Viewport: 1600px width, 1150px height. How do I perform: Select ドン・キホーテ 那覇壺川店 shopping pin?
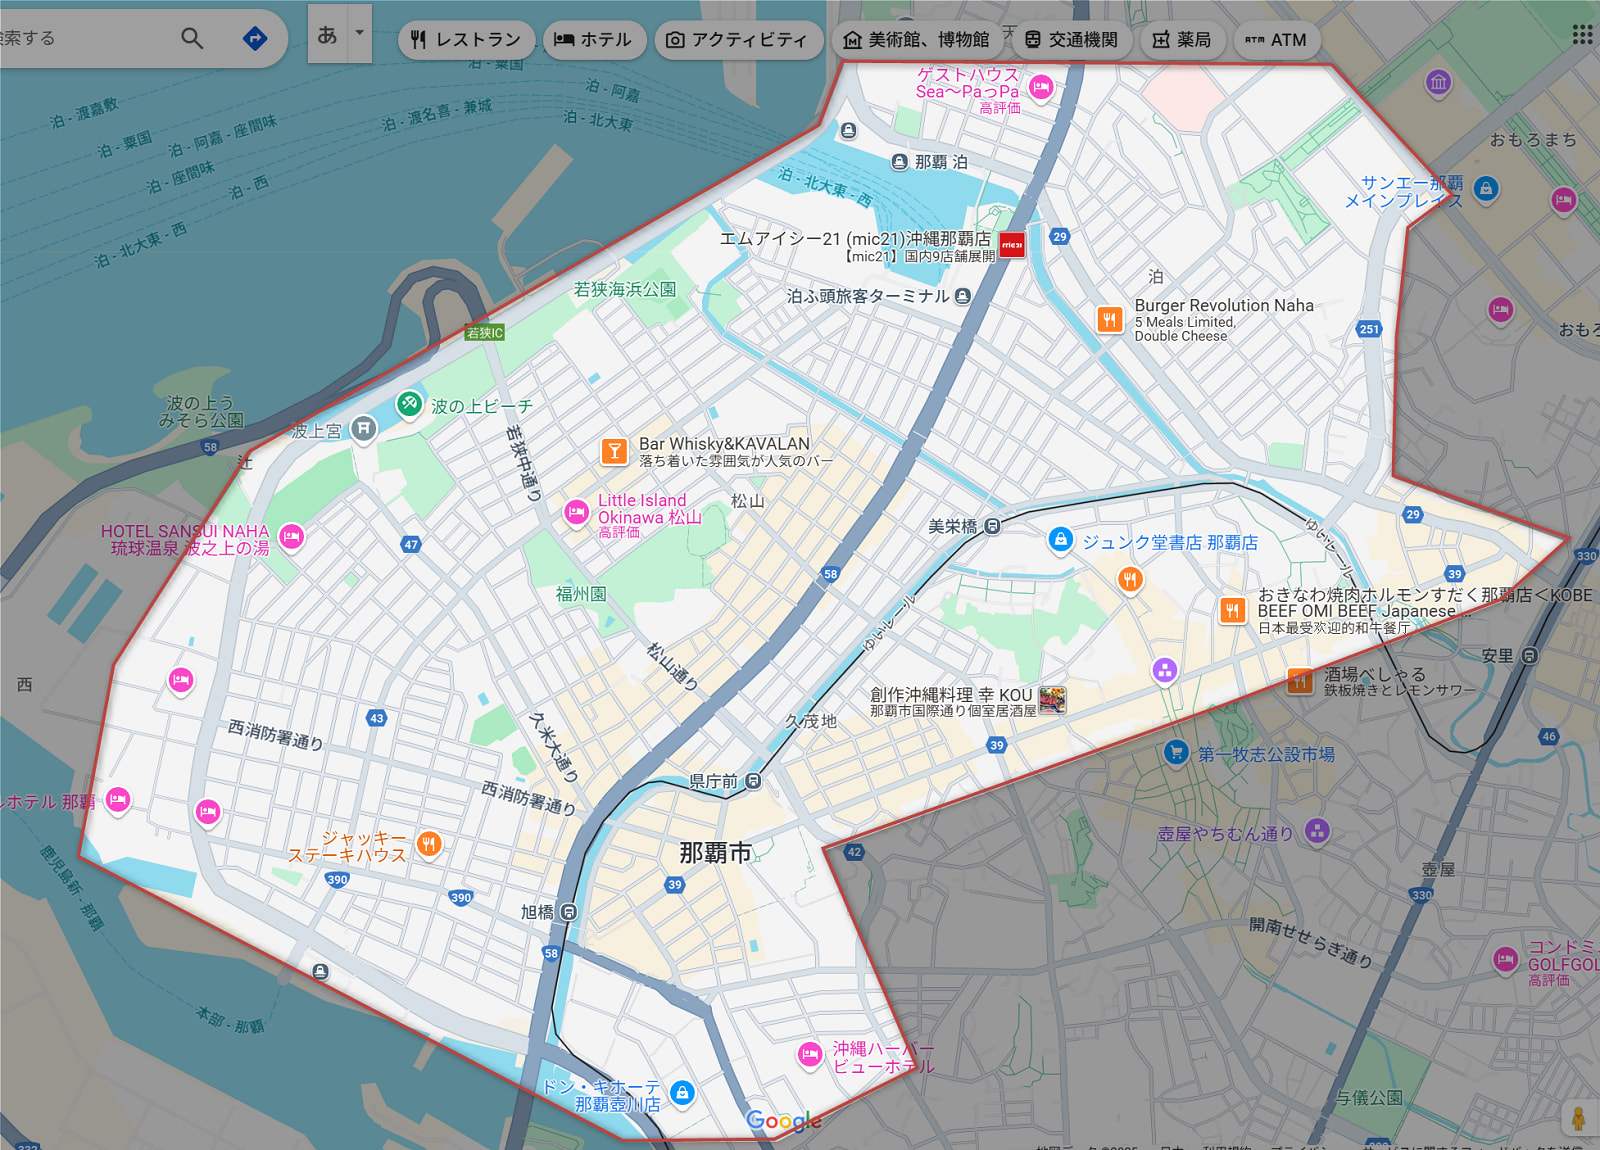(682, 1093)
